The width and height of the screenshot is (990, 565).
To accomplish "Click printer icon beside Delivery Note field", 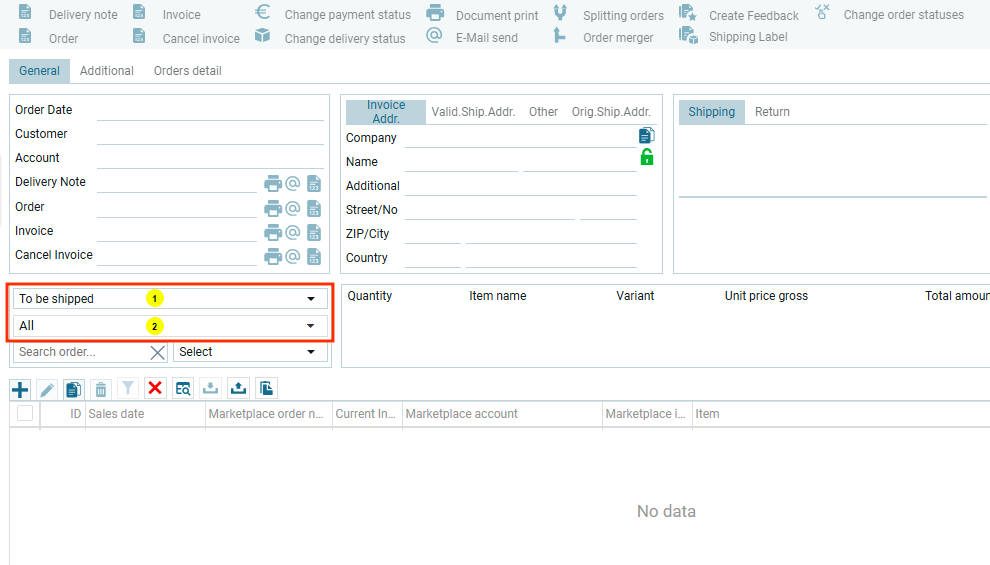I will coord(273,183).
